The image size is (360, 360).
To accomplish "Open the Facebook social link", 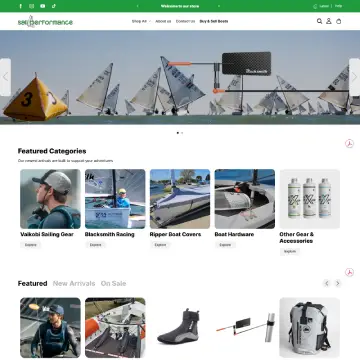I will 20,6.
